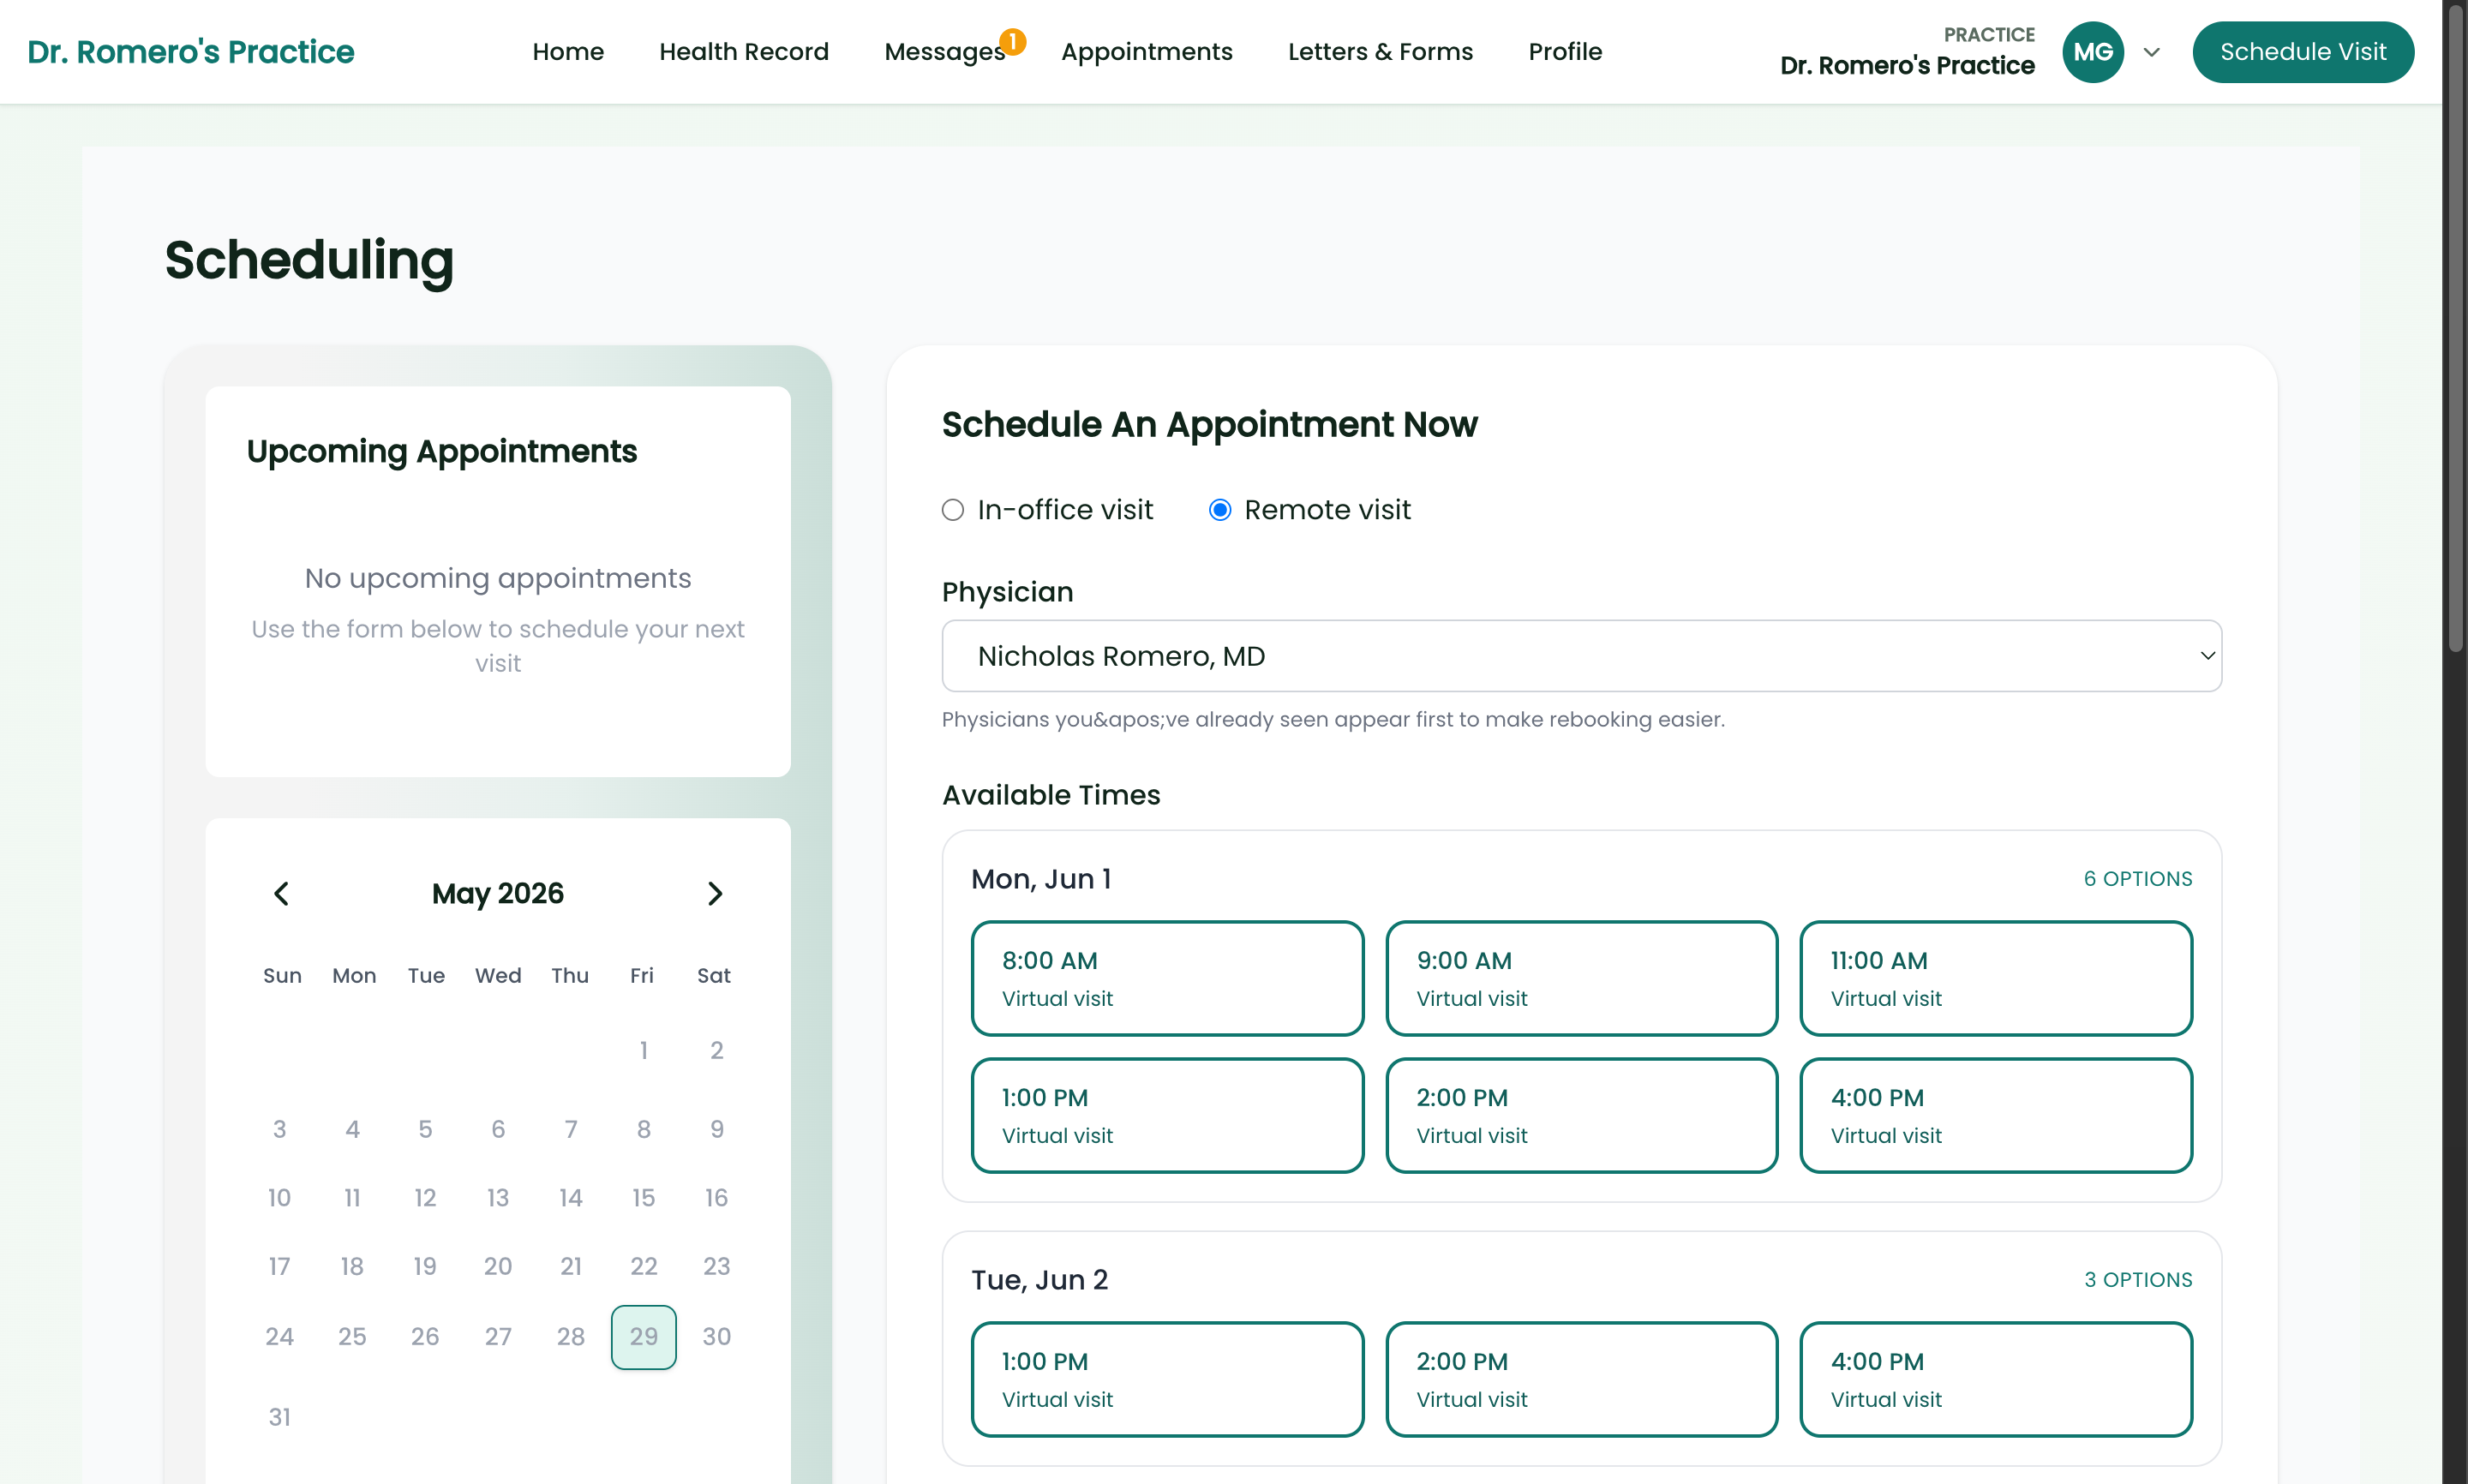This screenshot has width=2468, height=1484.
Task: Select May 30 in the calendar
Action: (716, 1337)
